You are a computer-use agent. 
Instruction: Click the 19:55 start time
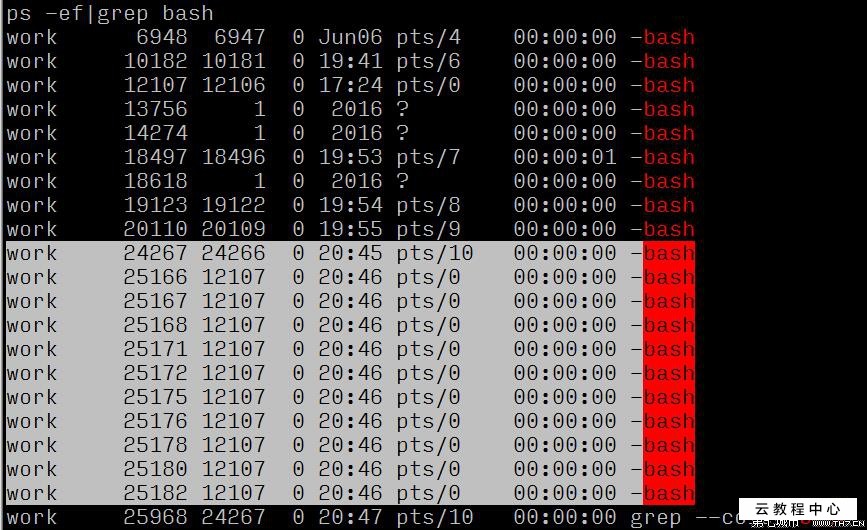pyautogui.click(x=350, y=229)
